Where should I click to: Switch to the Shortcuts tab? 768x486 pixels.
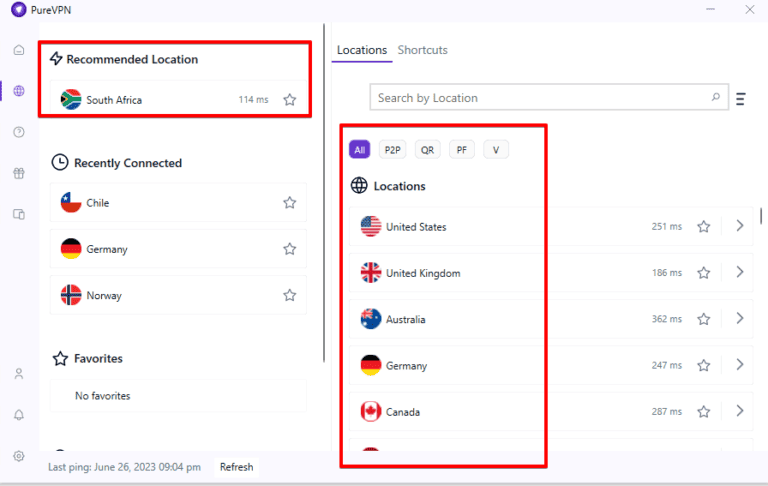422,50
